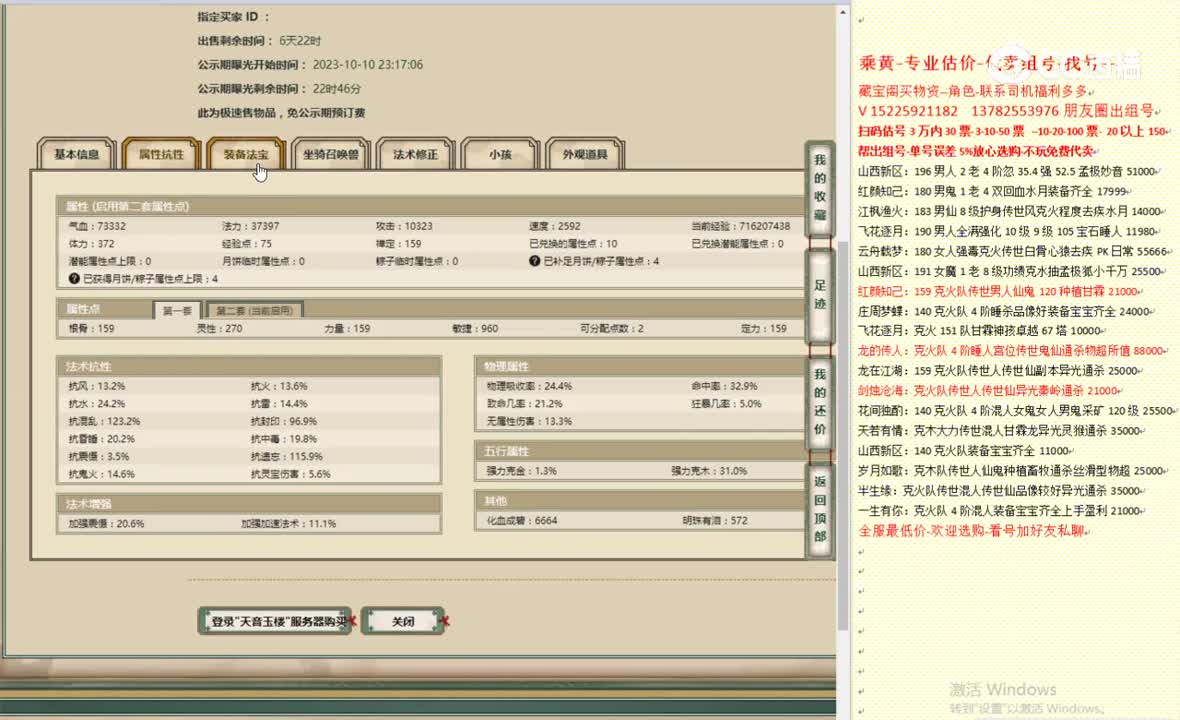Click the 气血：73332 value

[97, 226]
